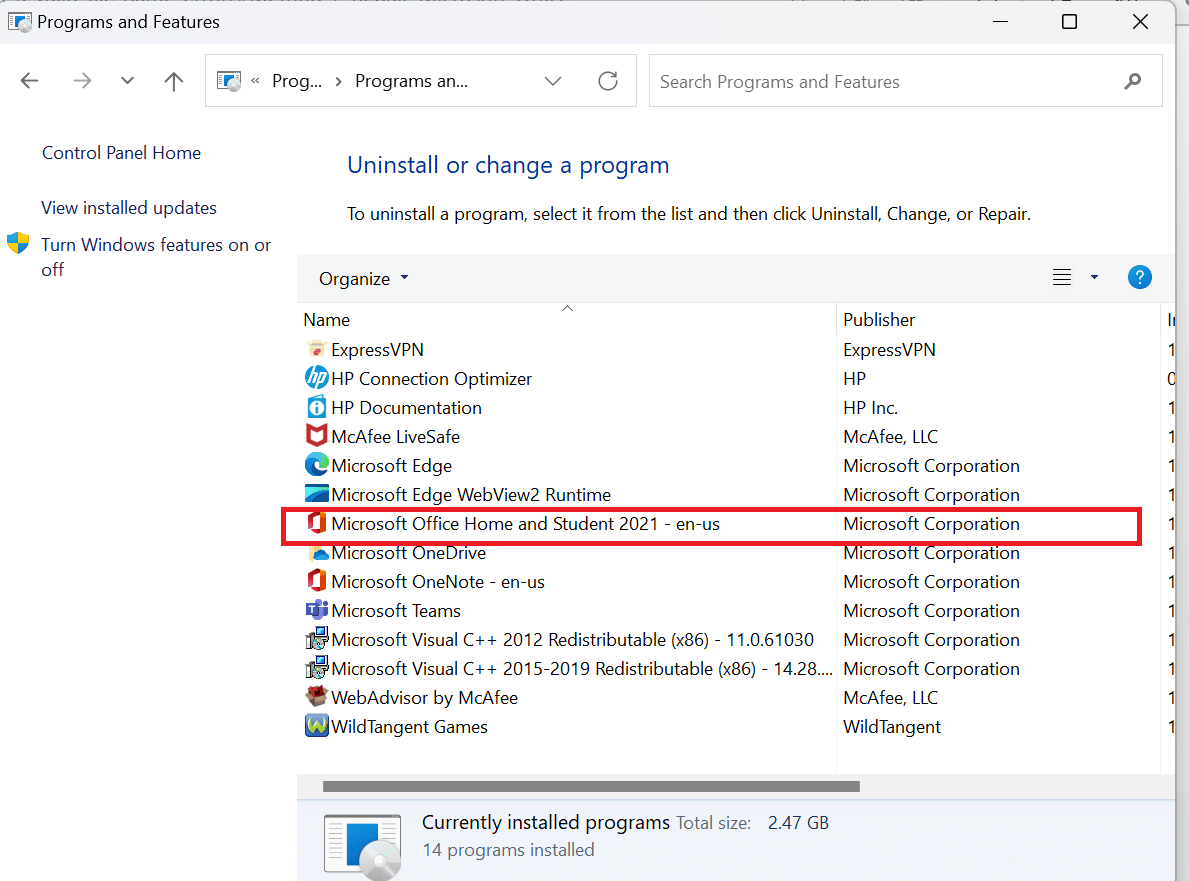Select HP Connection Optimizer entry
This screenshot has width=1189, height=881.
coord(431,378)
